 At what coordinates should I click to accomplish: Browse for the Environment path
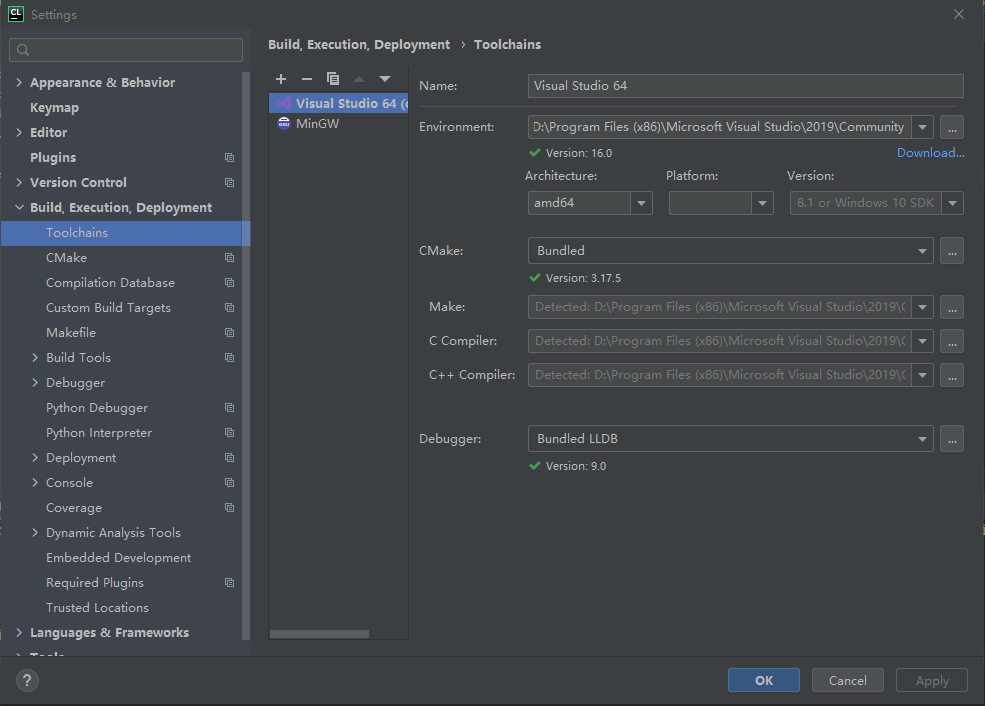pyautogui.click(x=952, y=127)
